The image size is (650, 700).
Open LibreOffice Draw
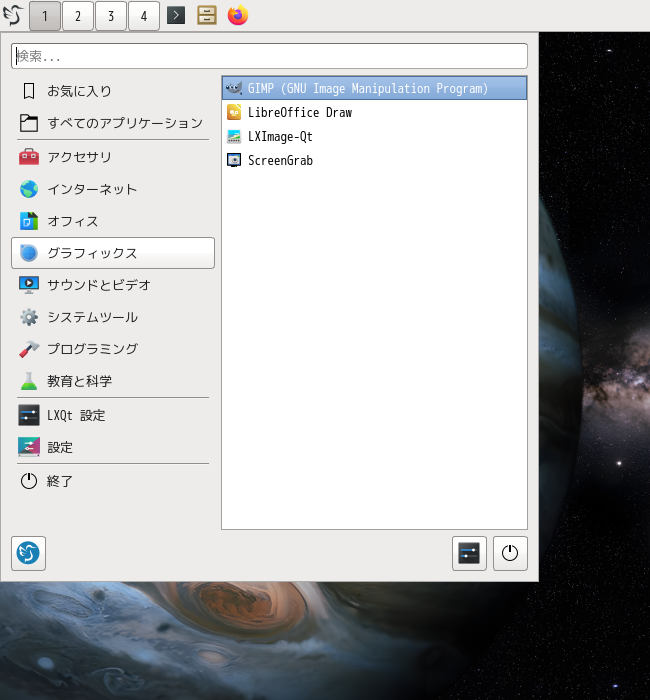tap(299, 113)
